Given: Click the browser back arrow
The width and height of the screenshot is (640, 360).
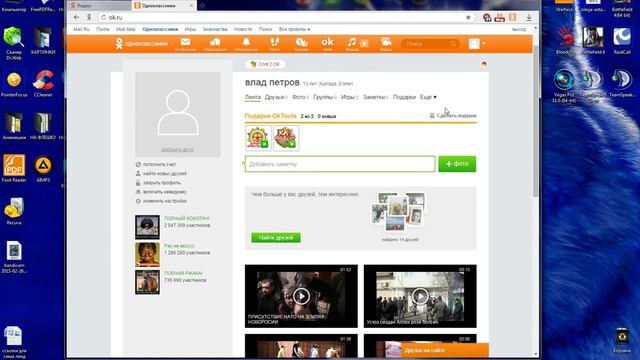Looking at the screenshot, I should pos(76,17).
